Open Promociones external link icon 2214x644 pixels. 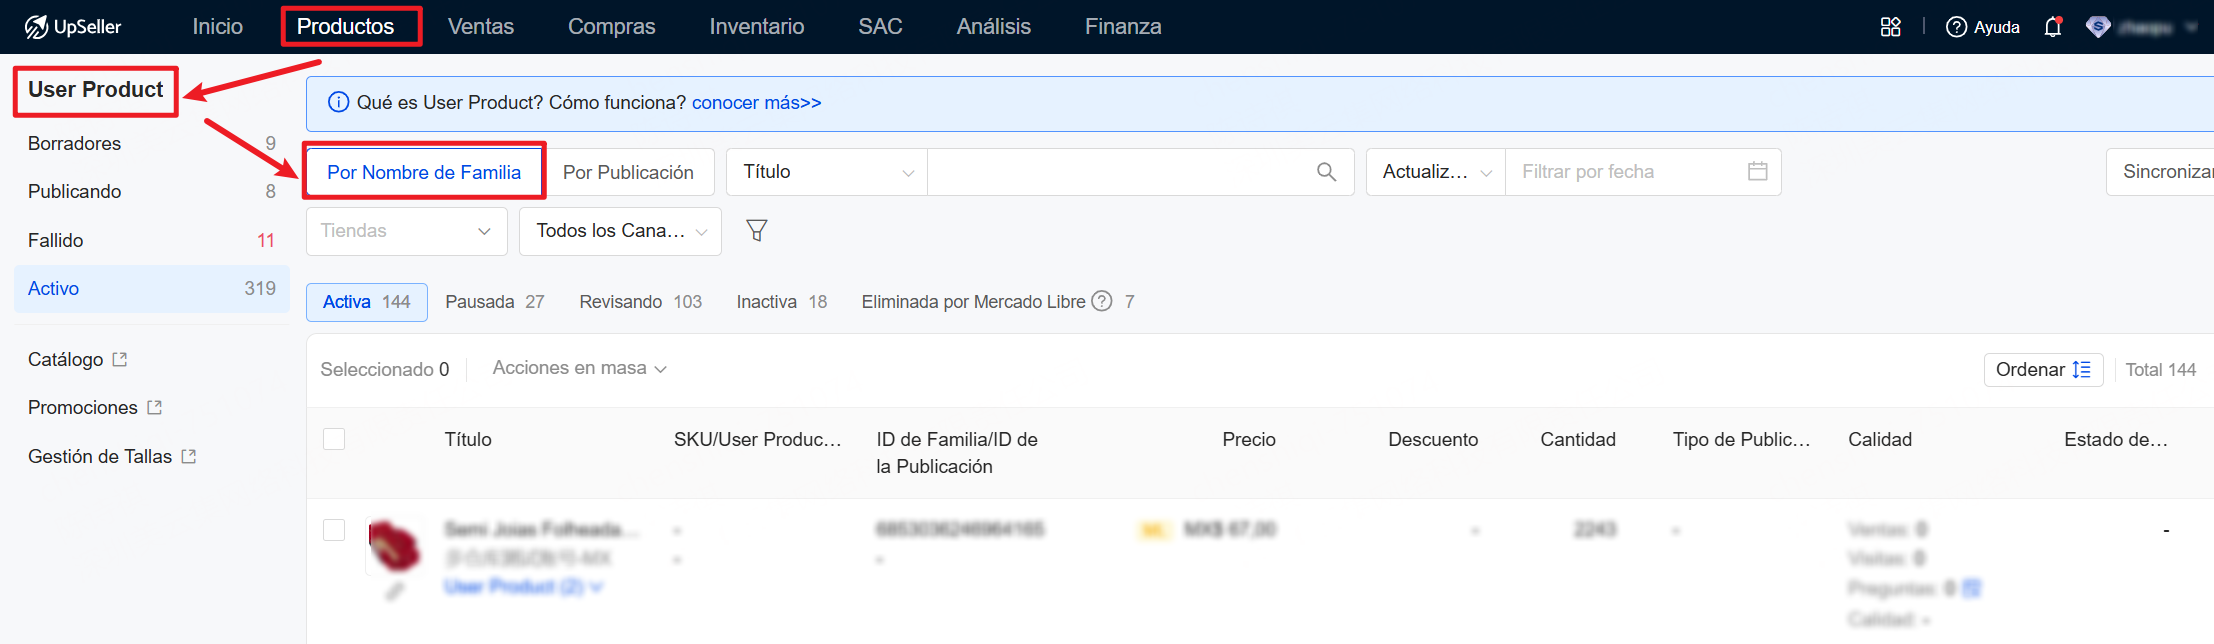[x=154, y=407]
